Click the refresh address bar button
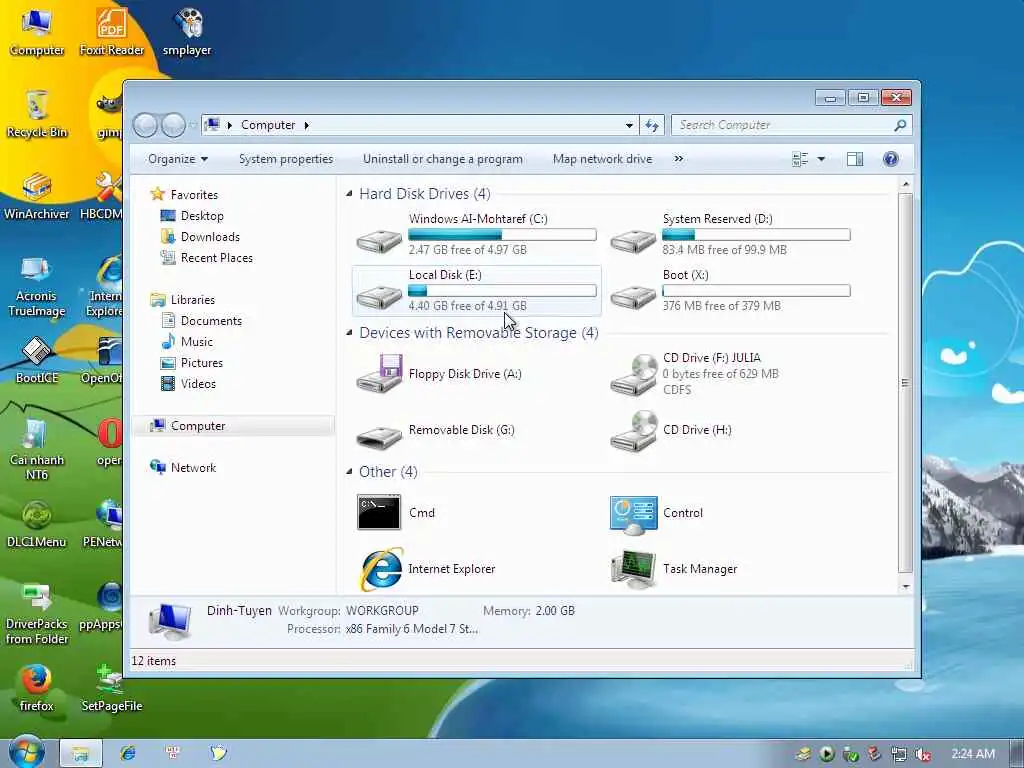 click(x=652, y=125)
